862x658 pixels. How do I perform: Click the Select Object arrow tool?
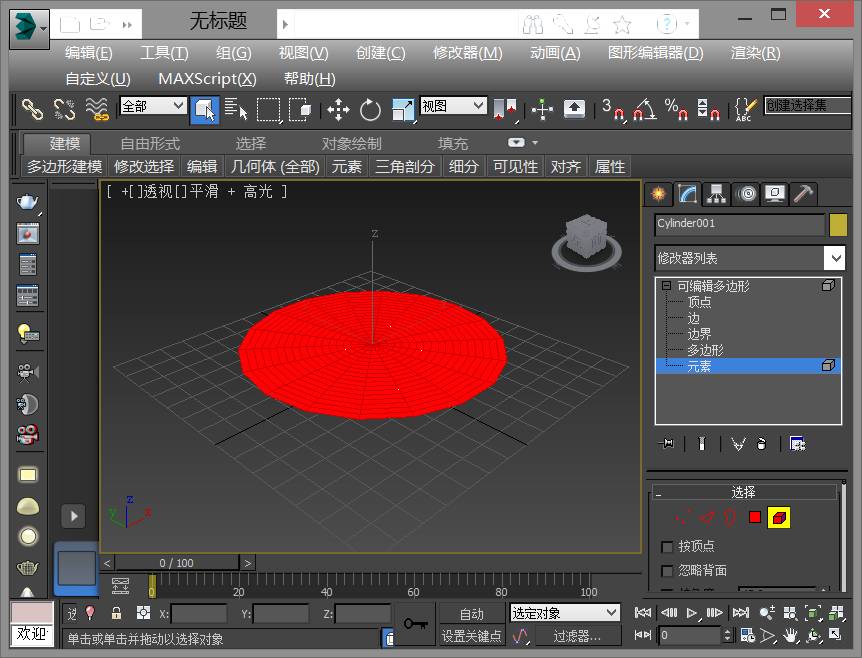pos(205,109)
